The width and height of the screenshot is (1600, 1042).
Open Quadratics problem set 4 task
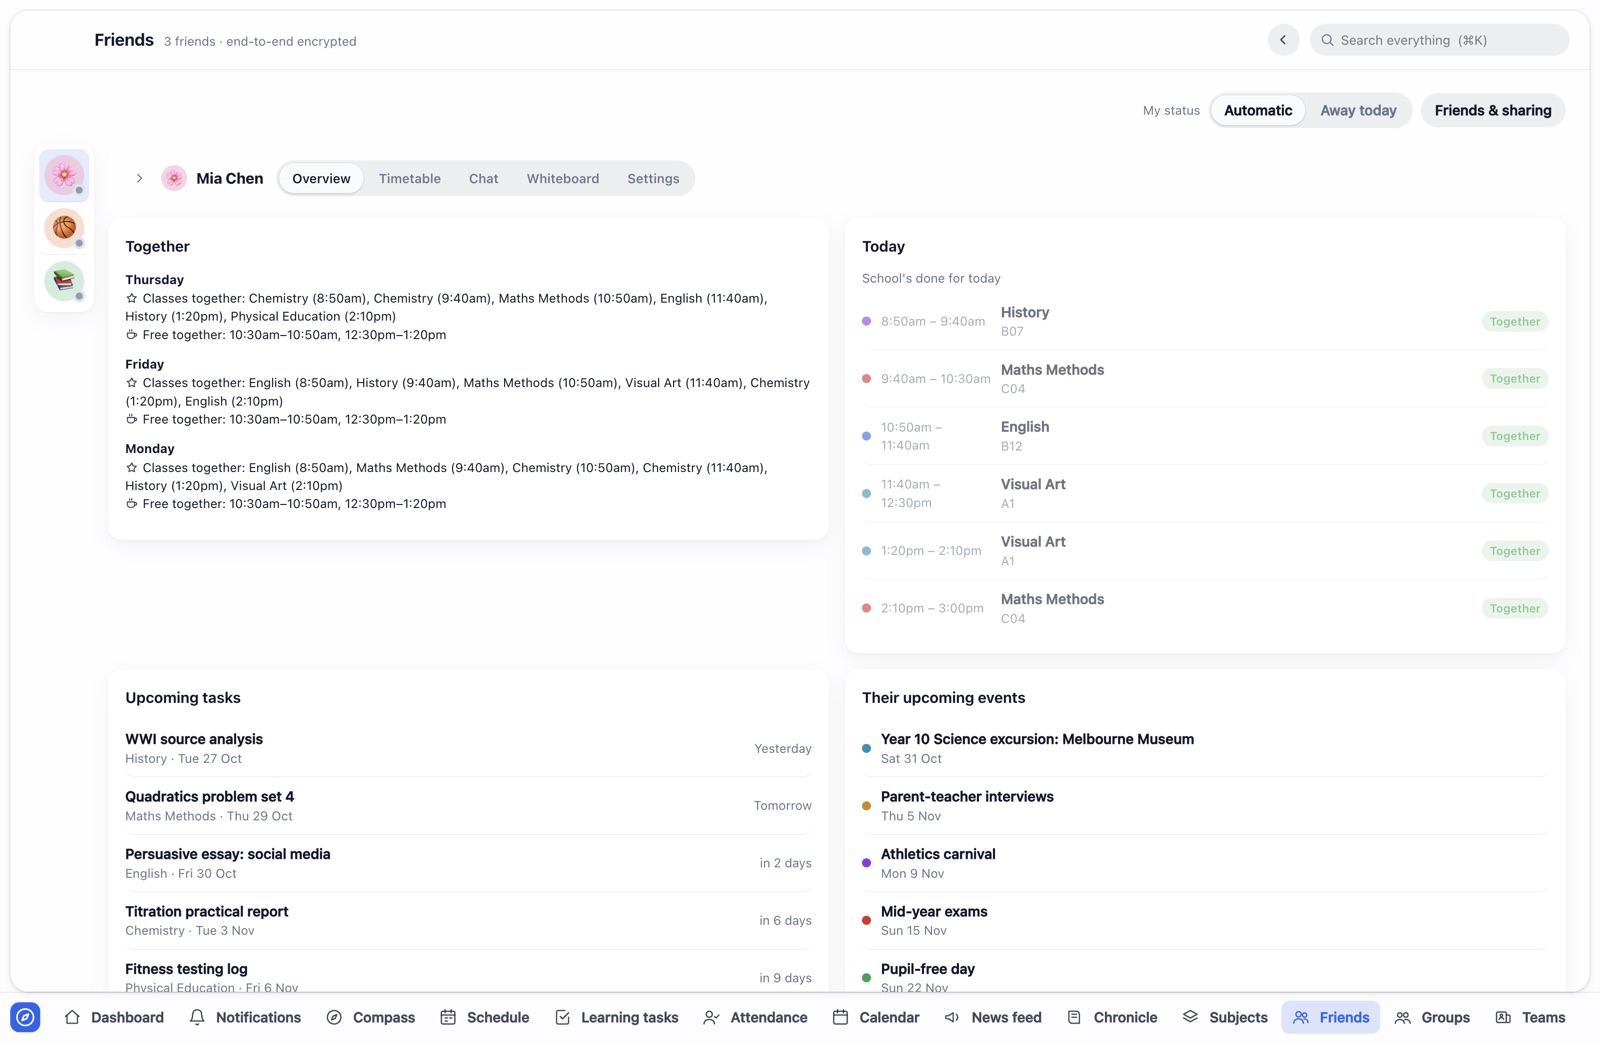click(x=468, y=806)
